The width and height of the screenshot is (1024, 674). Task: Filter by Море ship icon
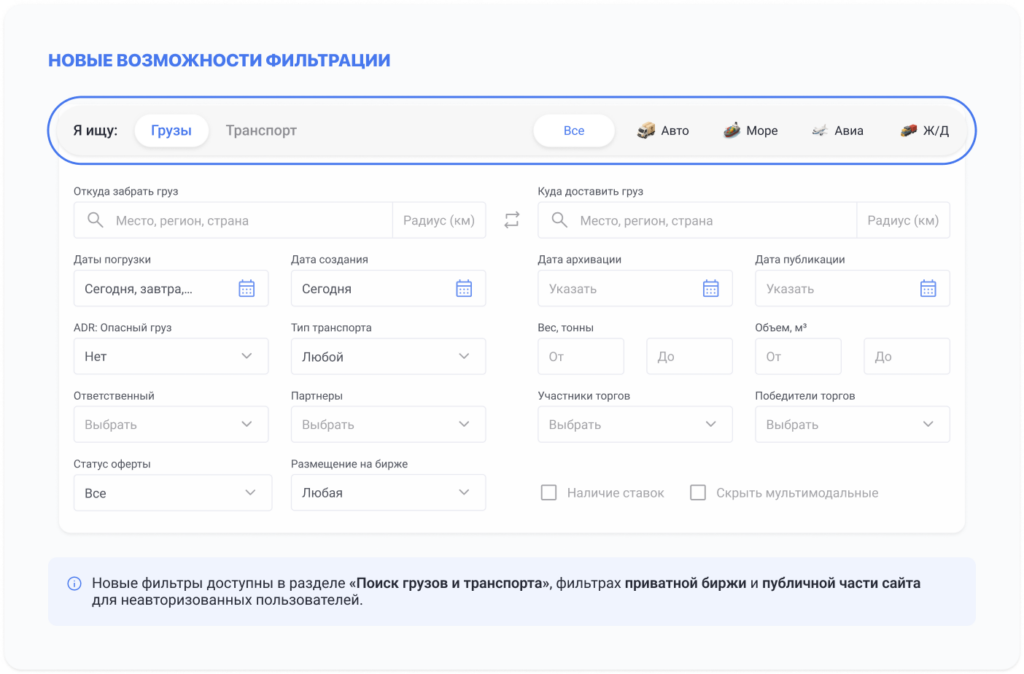pos(731,130)
